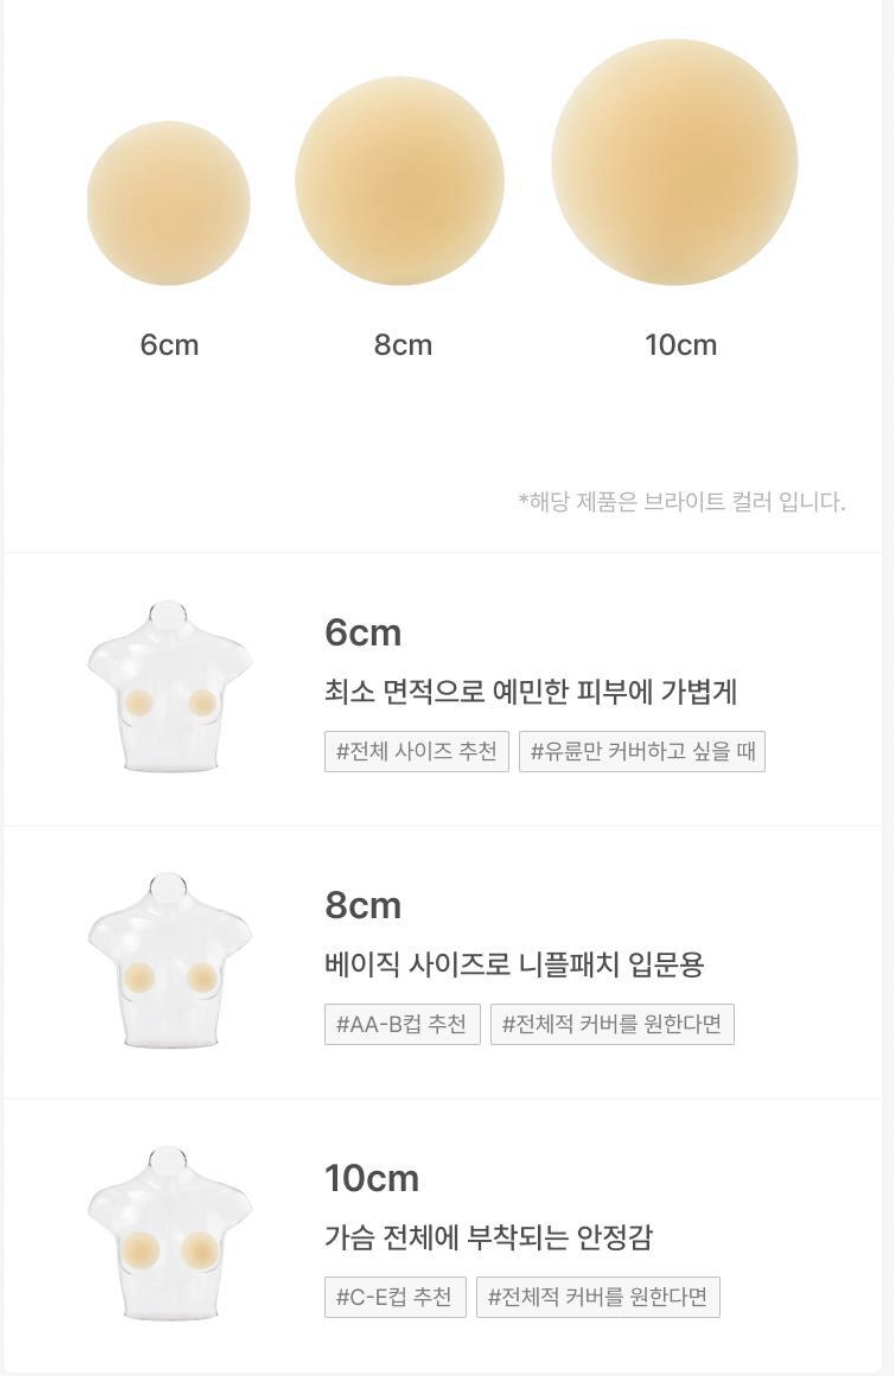Image resolution: width=894 pixels, height=1376 pixels.
Task: Click the 6cm label under the smallest patch
Action: pyautogui.click(x=169, y=345)
